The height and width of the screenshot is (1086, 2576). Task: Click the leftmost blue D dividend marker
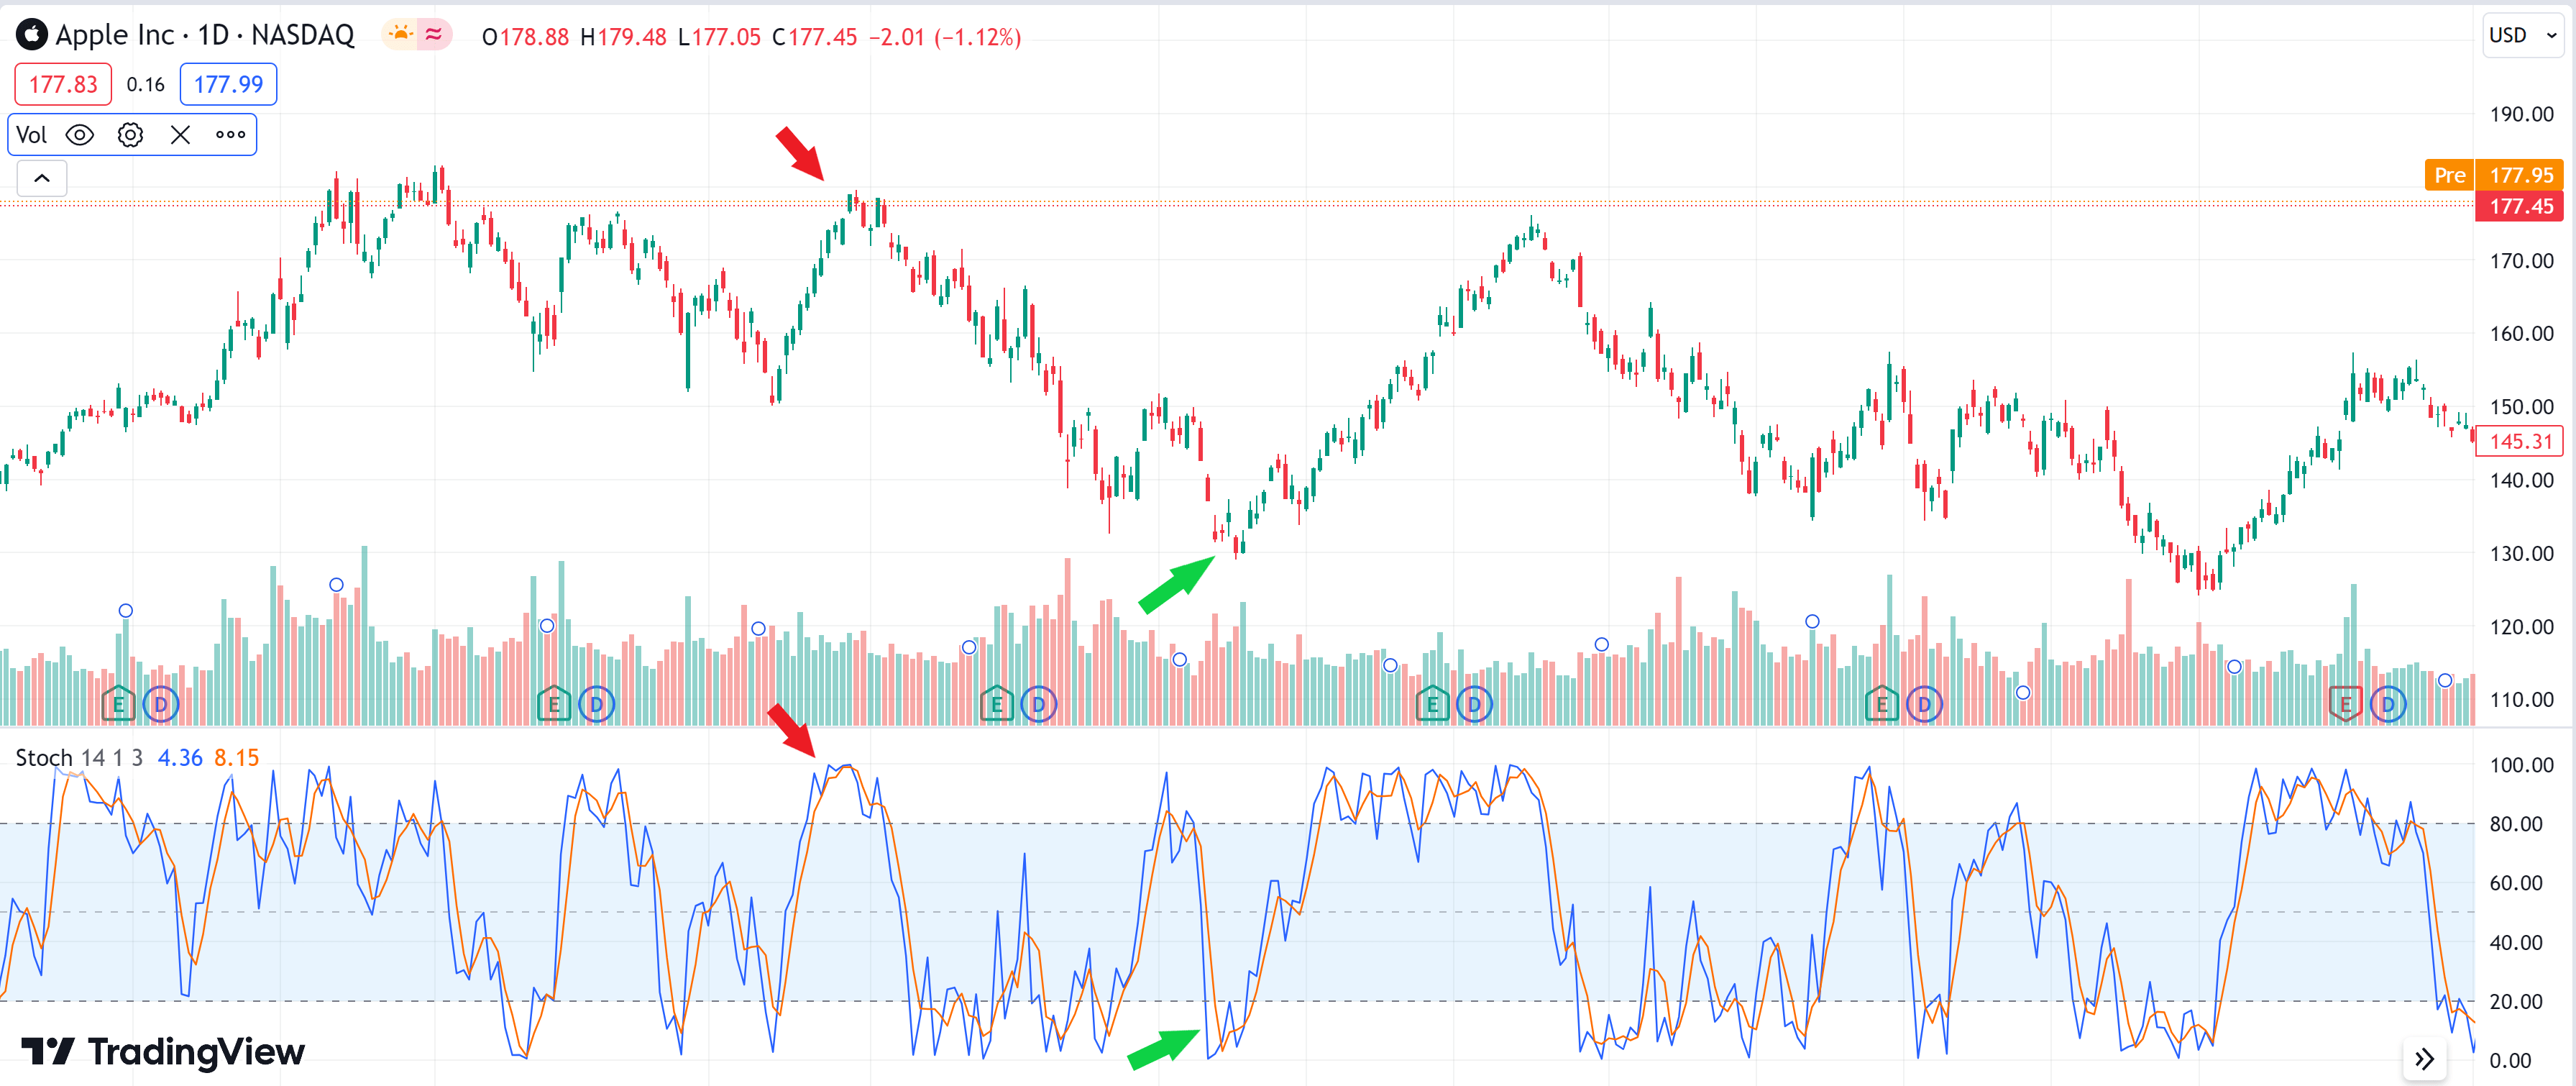point(161,704)
